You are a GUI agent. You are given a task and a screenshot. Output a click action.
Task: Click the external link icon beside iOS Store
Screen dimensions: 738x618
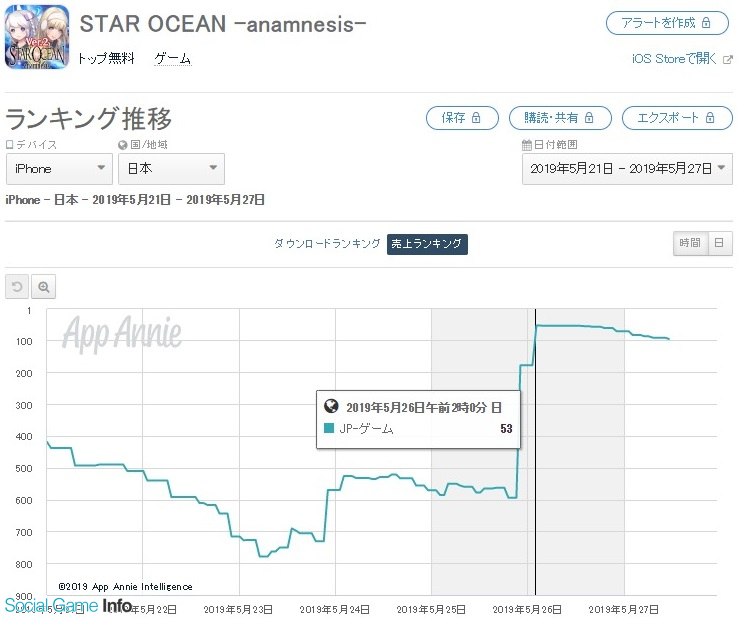tap(728, 60)
